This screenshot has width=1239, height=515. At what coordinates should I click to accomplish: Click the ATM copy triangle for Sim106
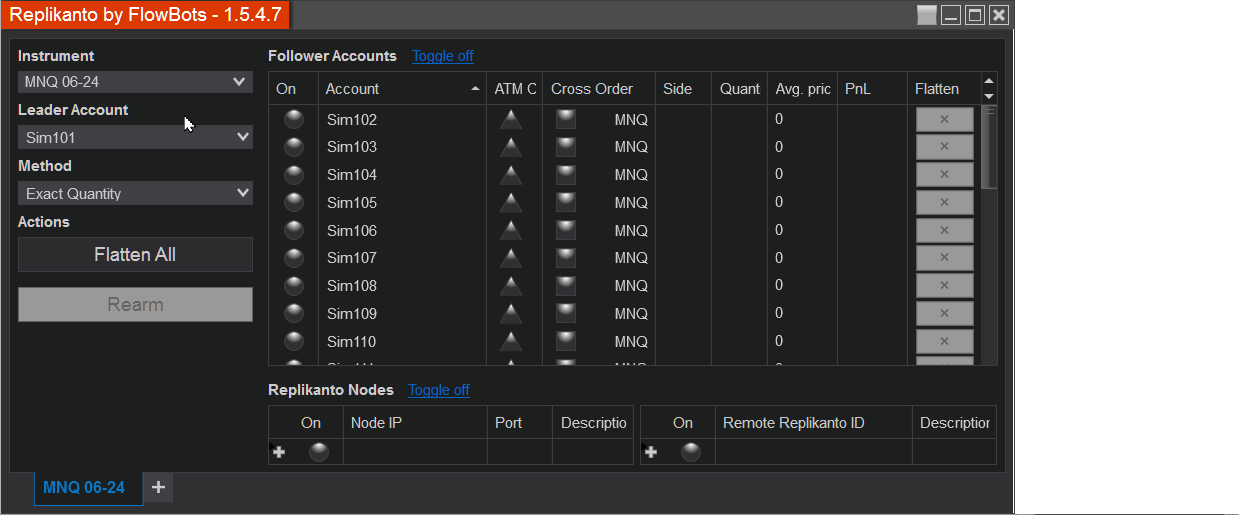(x=511, y=230)
